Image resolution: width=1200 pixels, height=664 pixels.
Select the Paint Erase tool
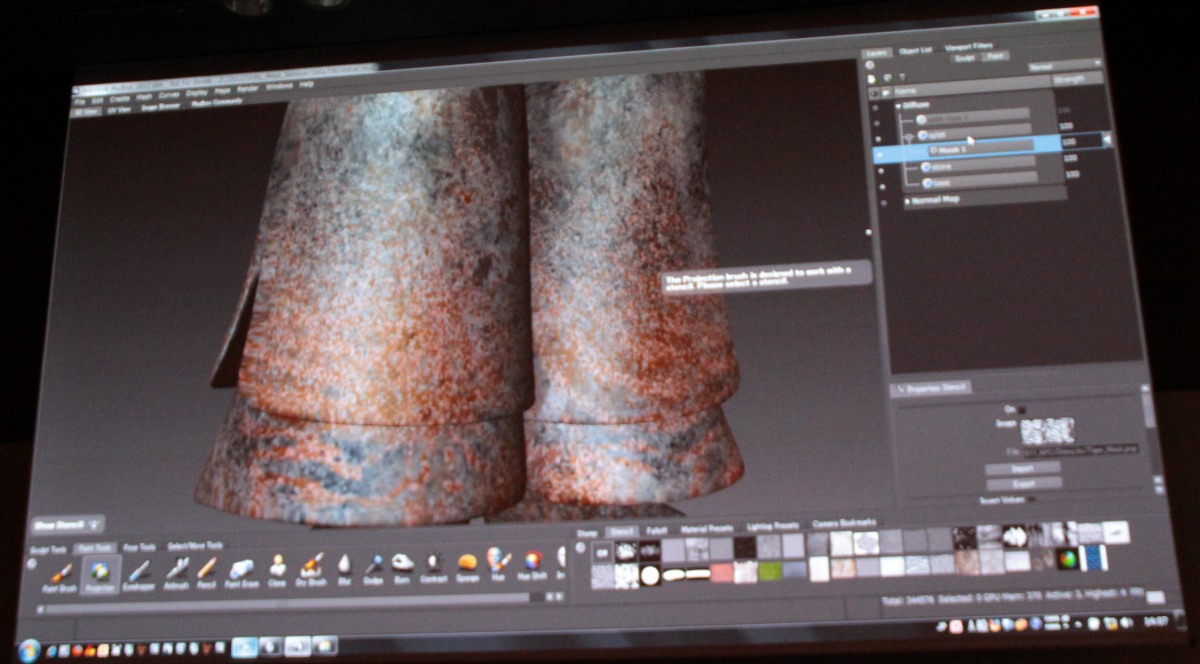click(242, 572)
